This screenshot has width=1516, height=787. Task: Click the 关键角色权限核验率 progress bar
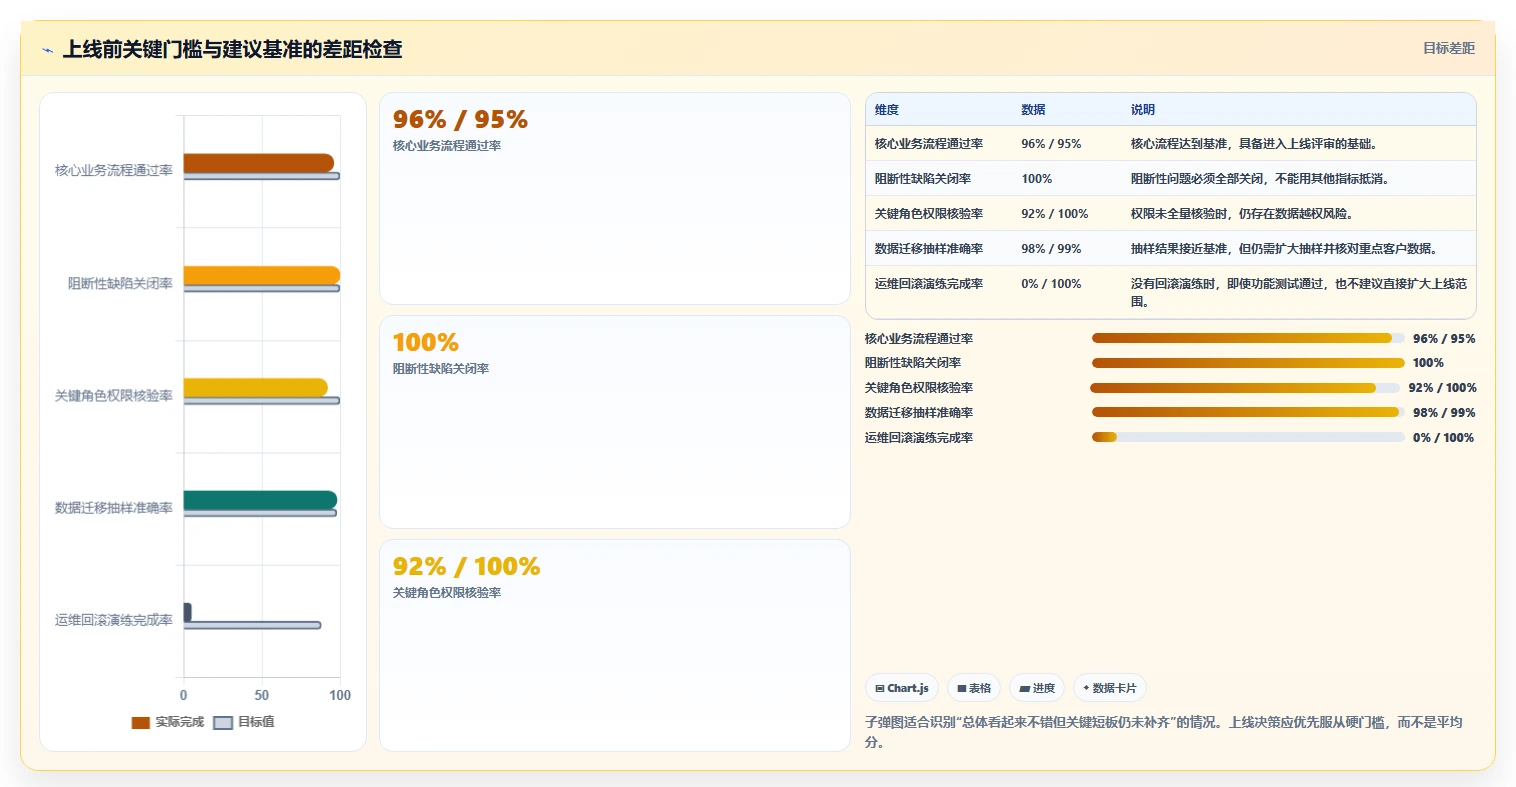click(1245, 388)
